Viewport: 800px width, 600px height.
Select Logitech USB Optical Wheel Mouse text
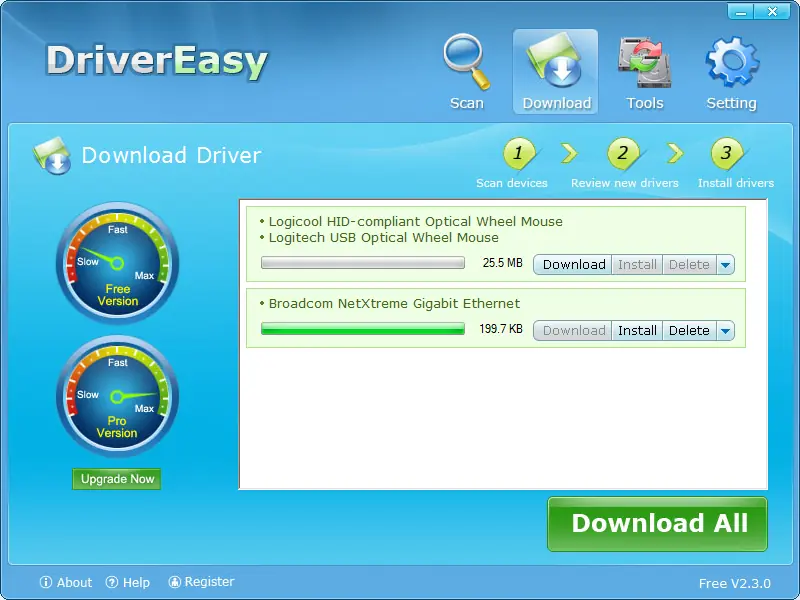[384, 237]
